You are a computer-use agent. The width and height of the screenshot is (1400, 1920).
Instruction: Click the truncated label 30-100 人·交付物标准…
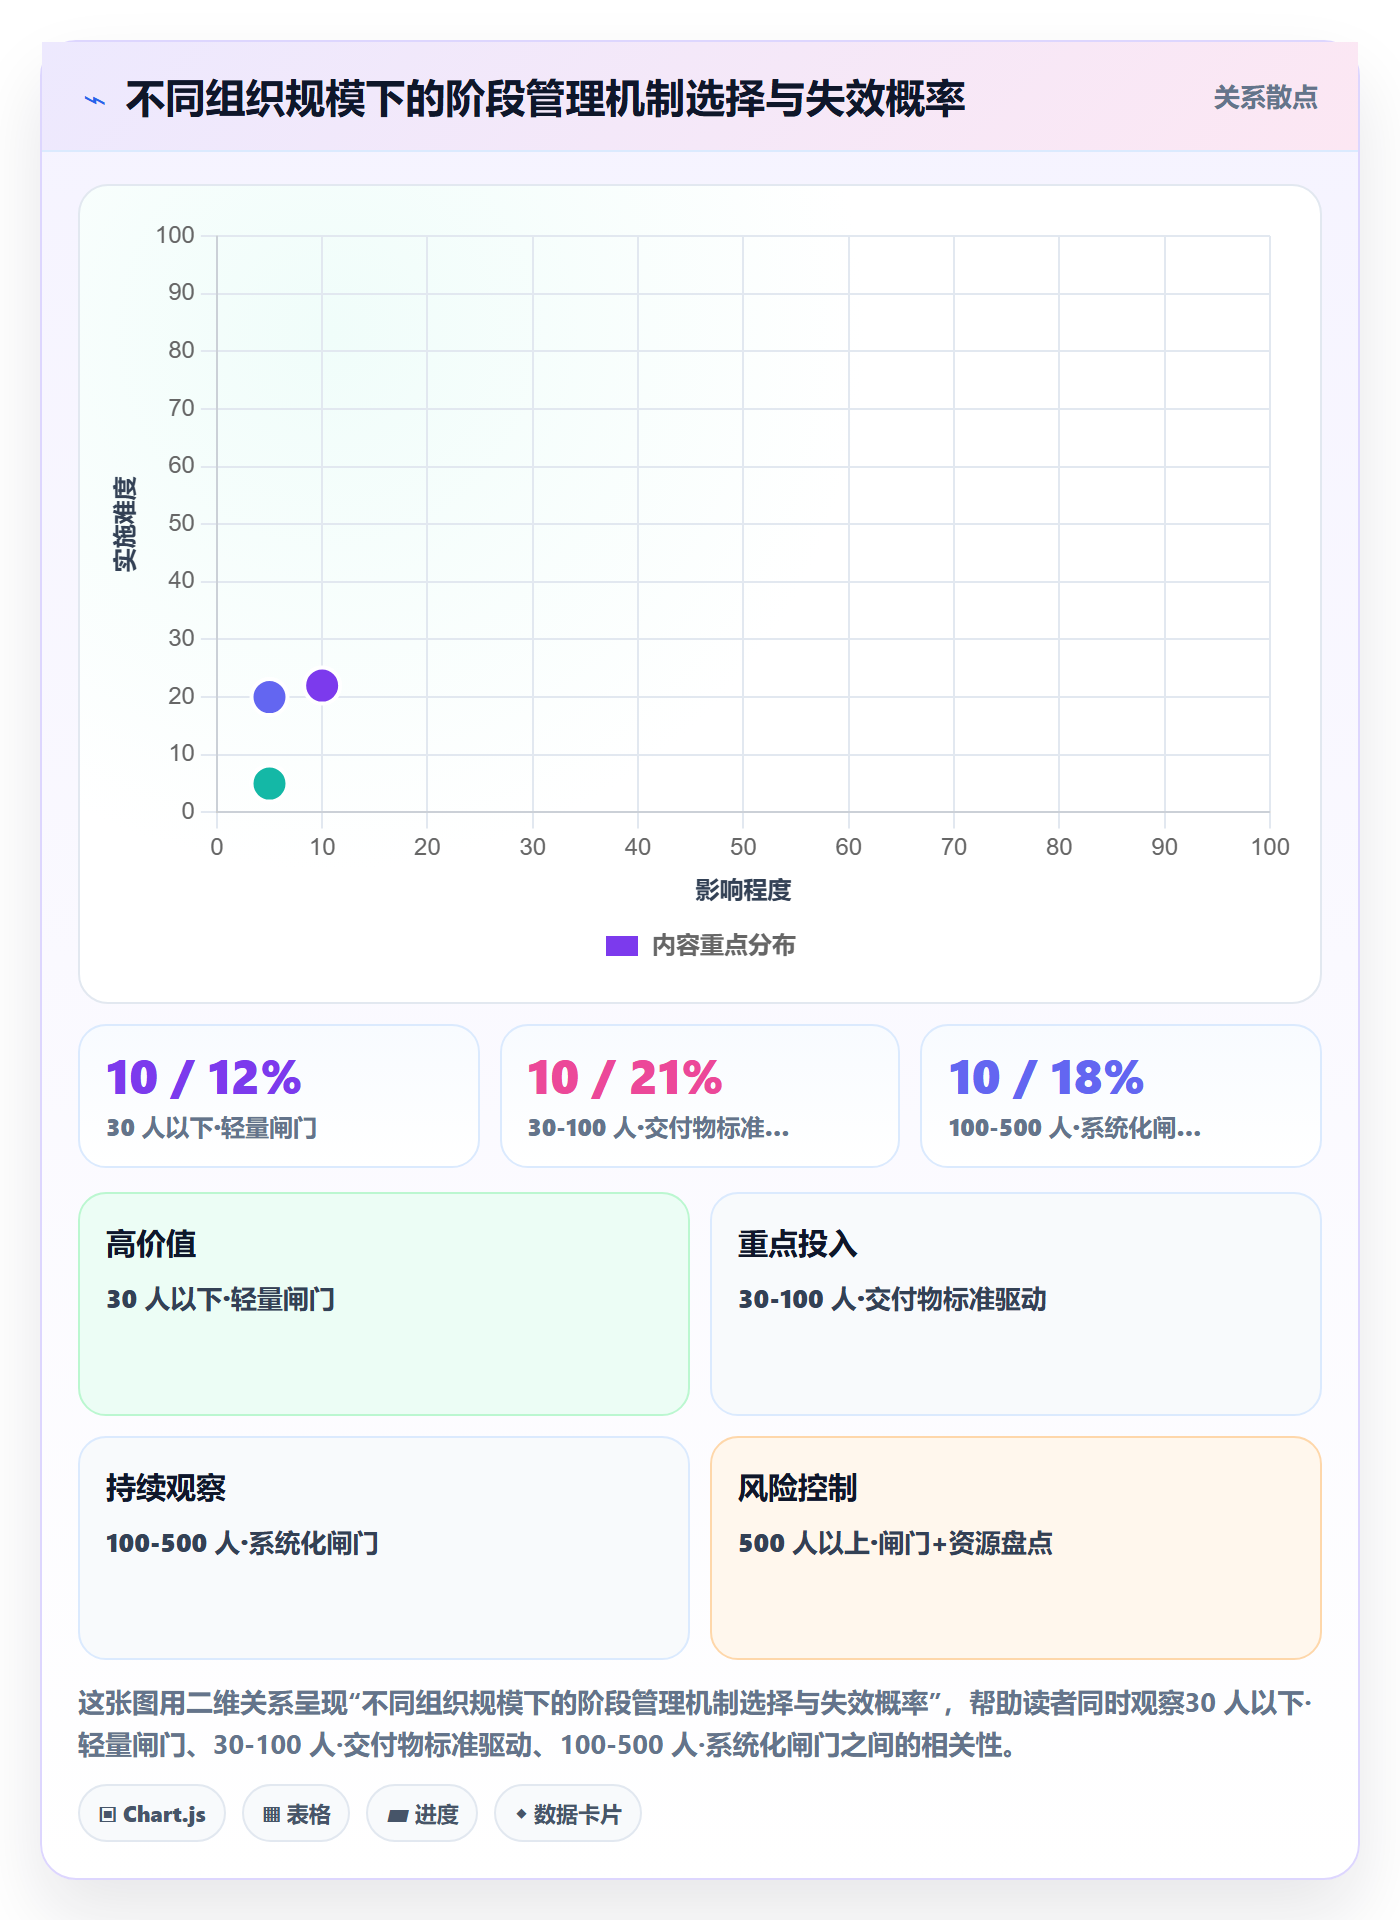[659, 1129]
